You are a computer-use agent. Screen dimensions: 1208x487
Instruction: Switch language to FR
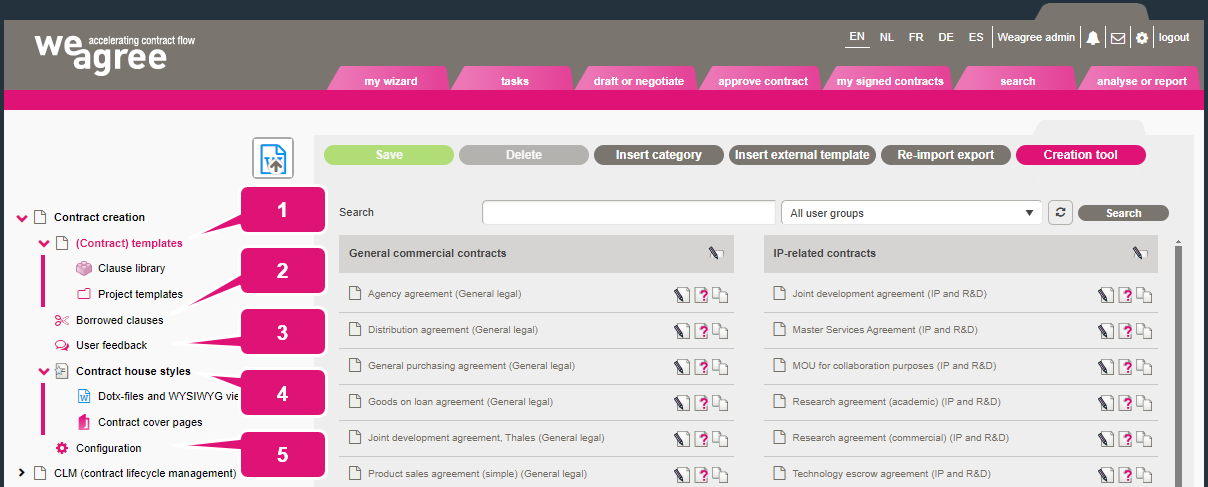tap(916, 38)
